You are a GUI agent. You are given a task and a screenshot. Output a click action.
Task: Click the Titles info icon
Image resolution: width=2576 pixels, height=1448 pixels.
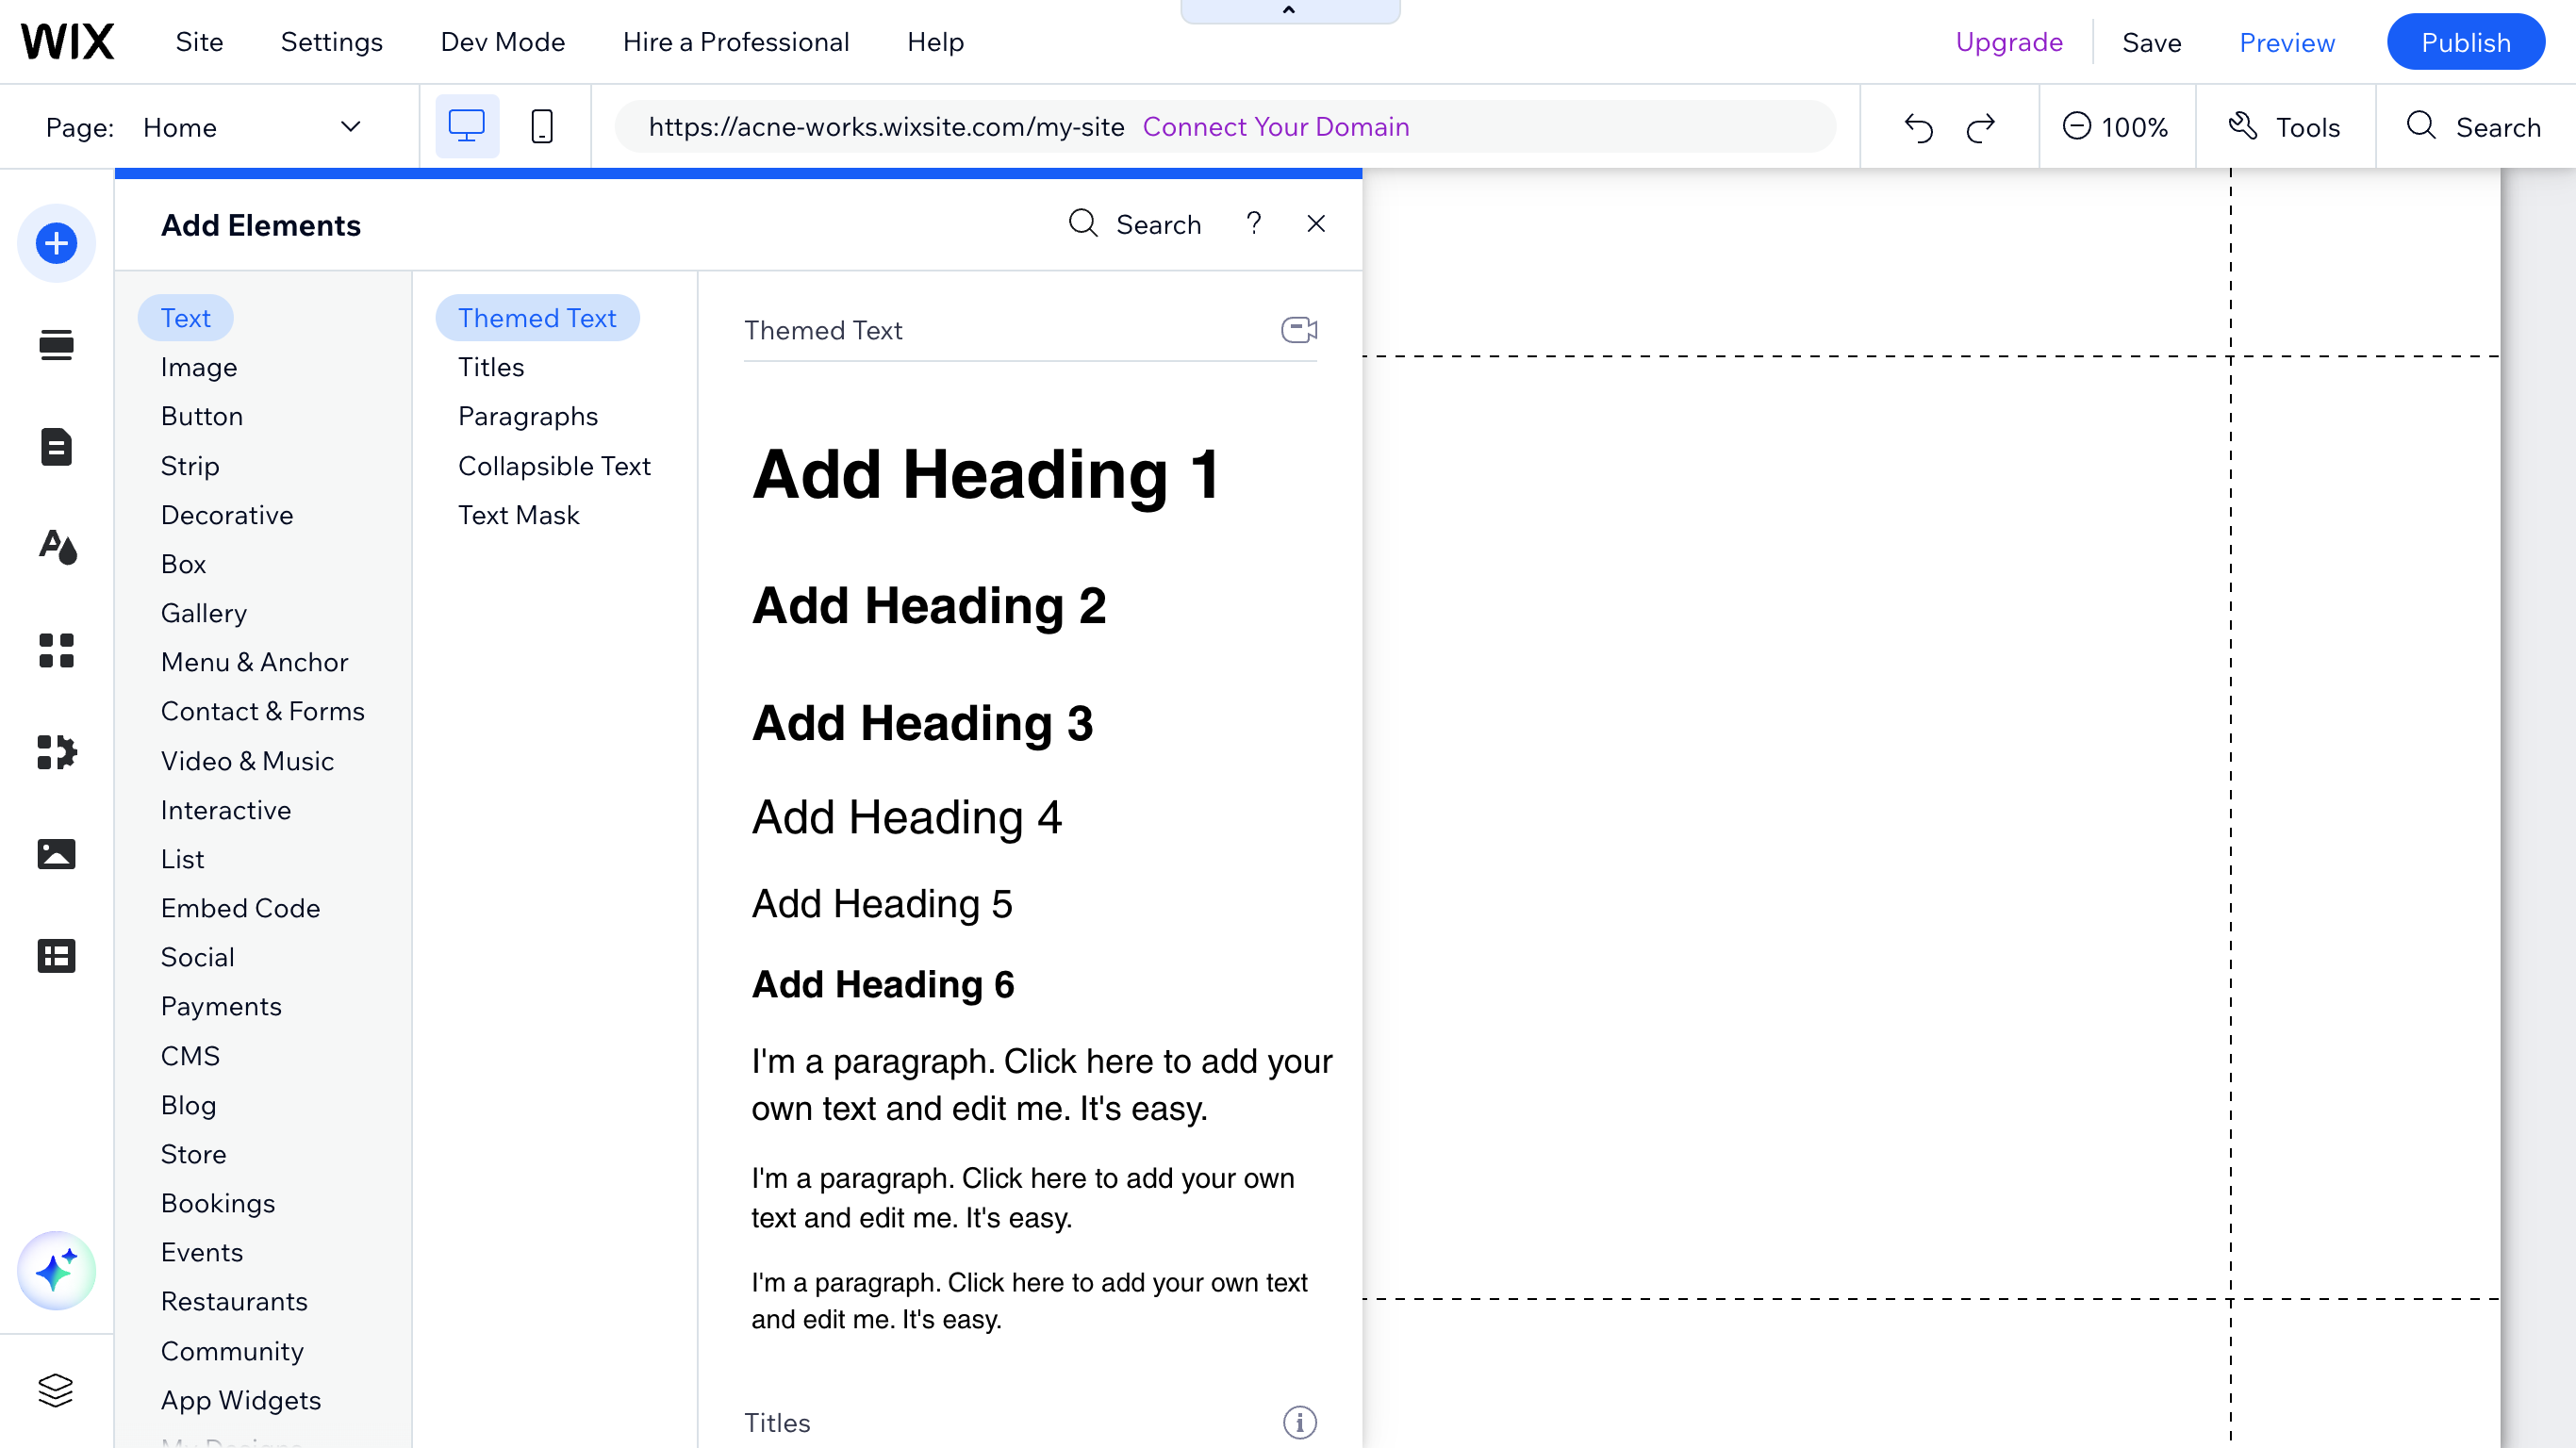pos(1299,1422)
